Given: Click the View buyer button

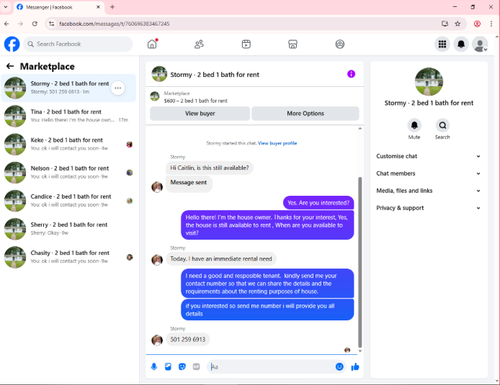Looking at the screenshot, I should (200, 113).
